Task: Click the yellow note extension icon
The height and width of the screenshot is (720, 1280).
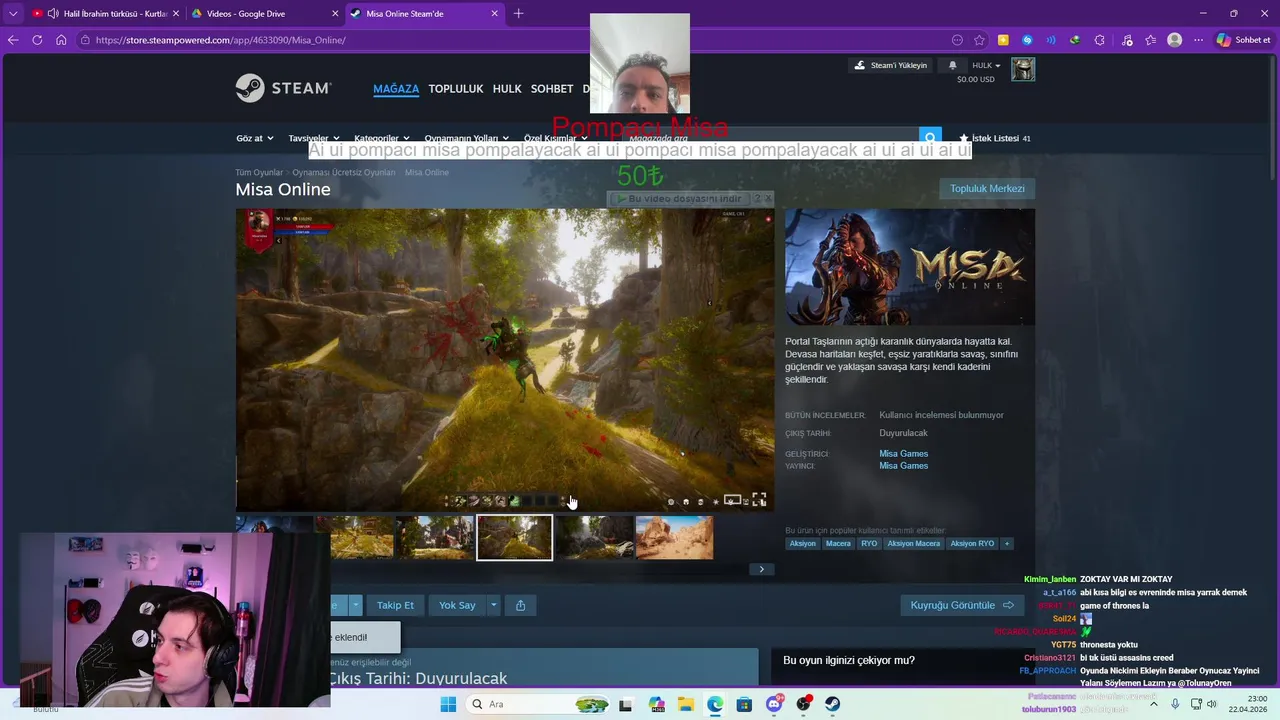Action: (x=1003, y=40)
